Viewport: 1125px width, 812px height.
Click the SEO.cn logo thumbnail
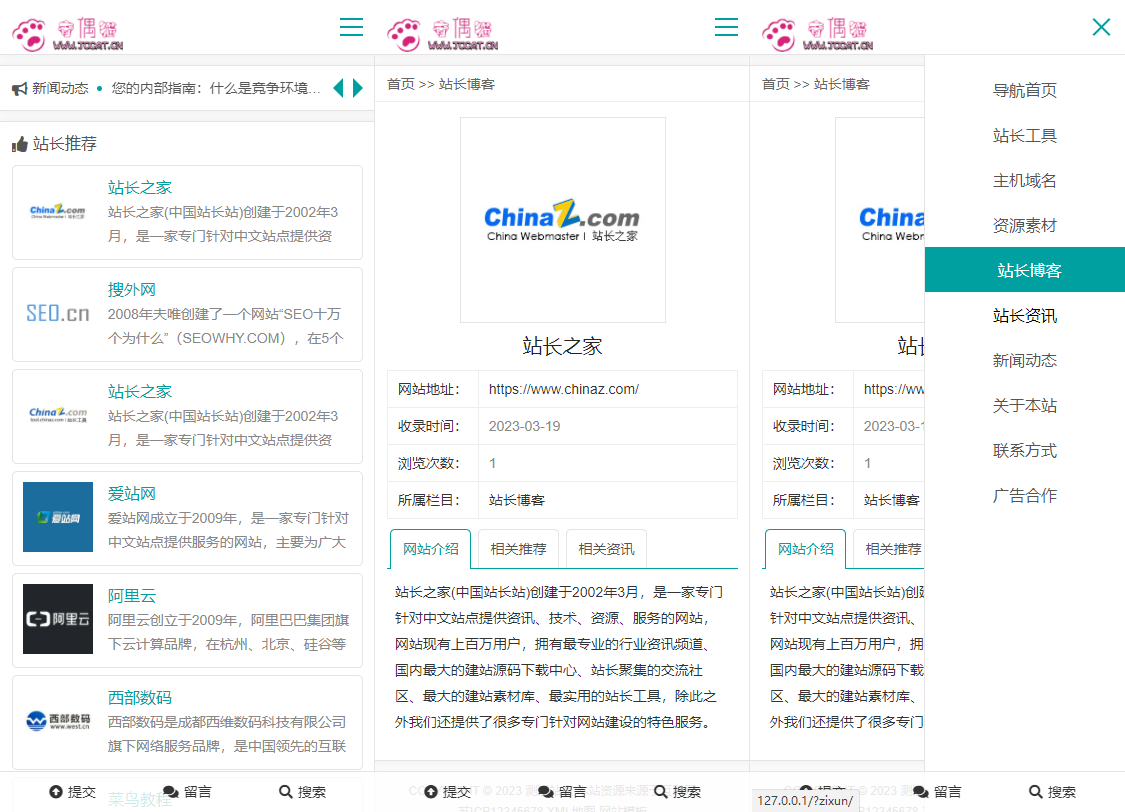(58, 313)
